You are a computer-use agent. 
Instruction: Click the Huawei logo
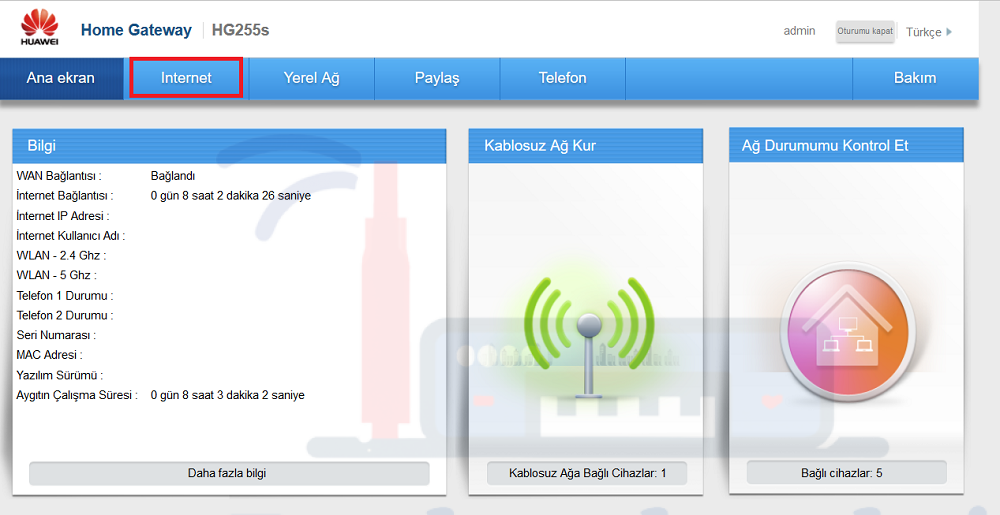pos(39,27)
